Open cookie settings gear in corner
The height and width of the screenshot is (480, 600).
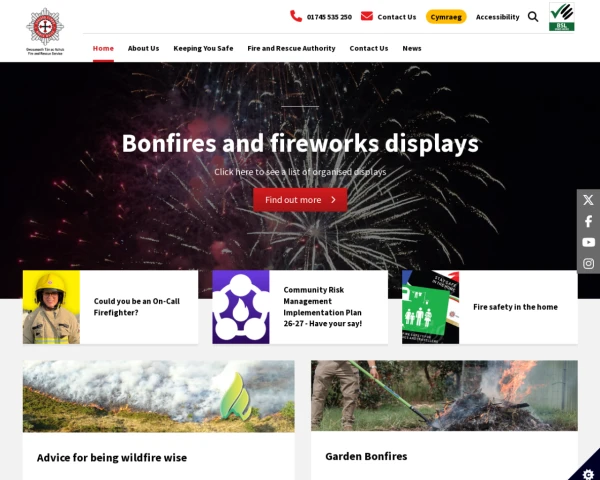click(x=588, y=474)
